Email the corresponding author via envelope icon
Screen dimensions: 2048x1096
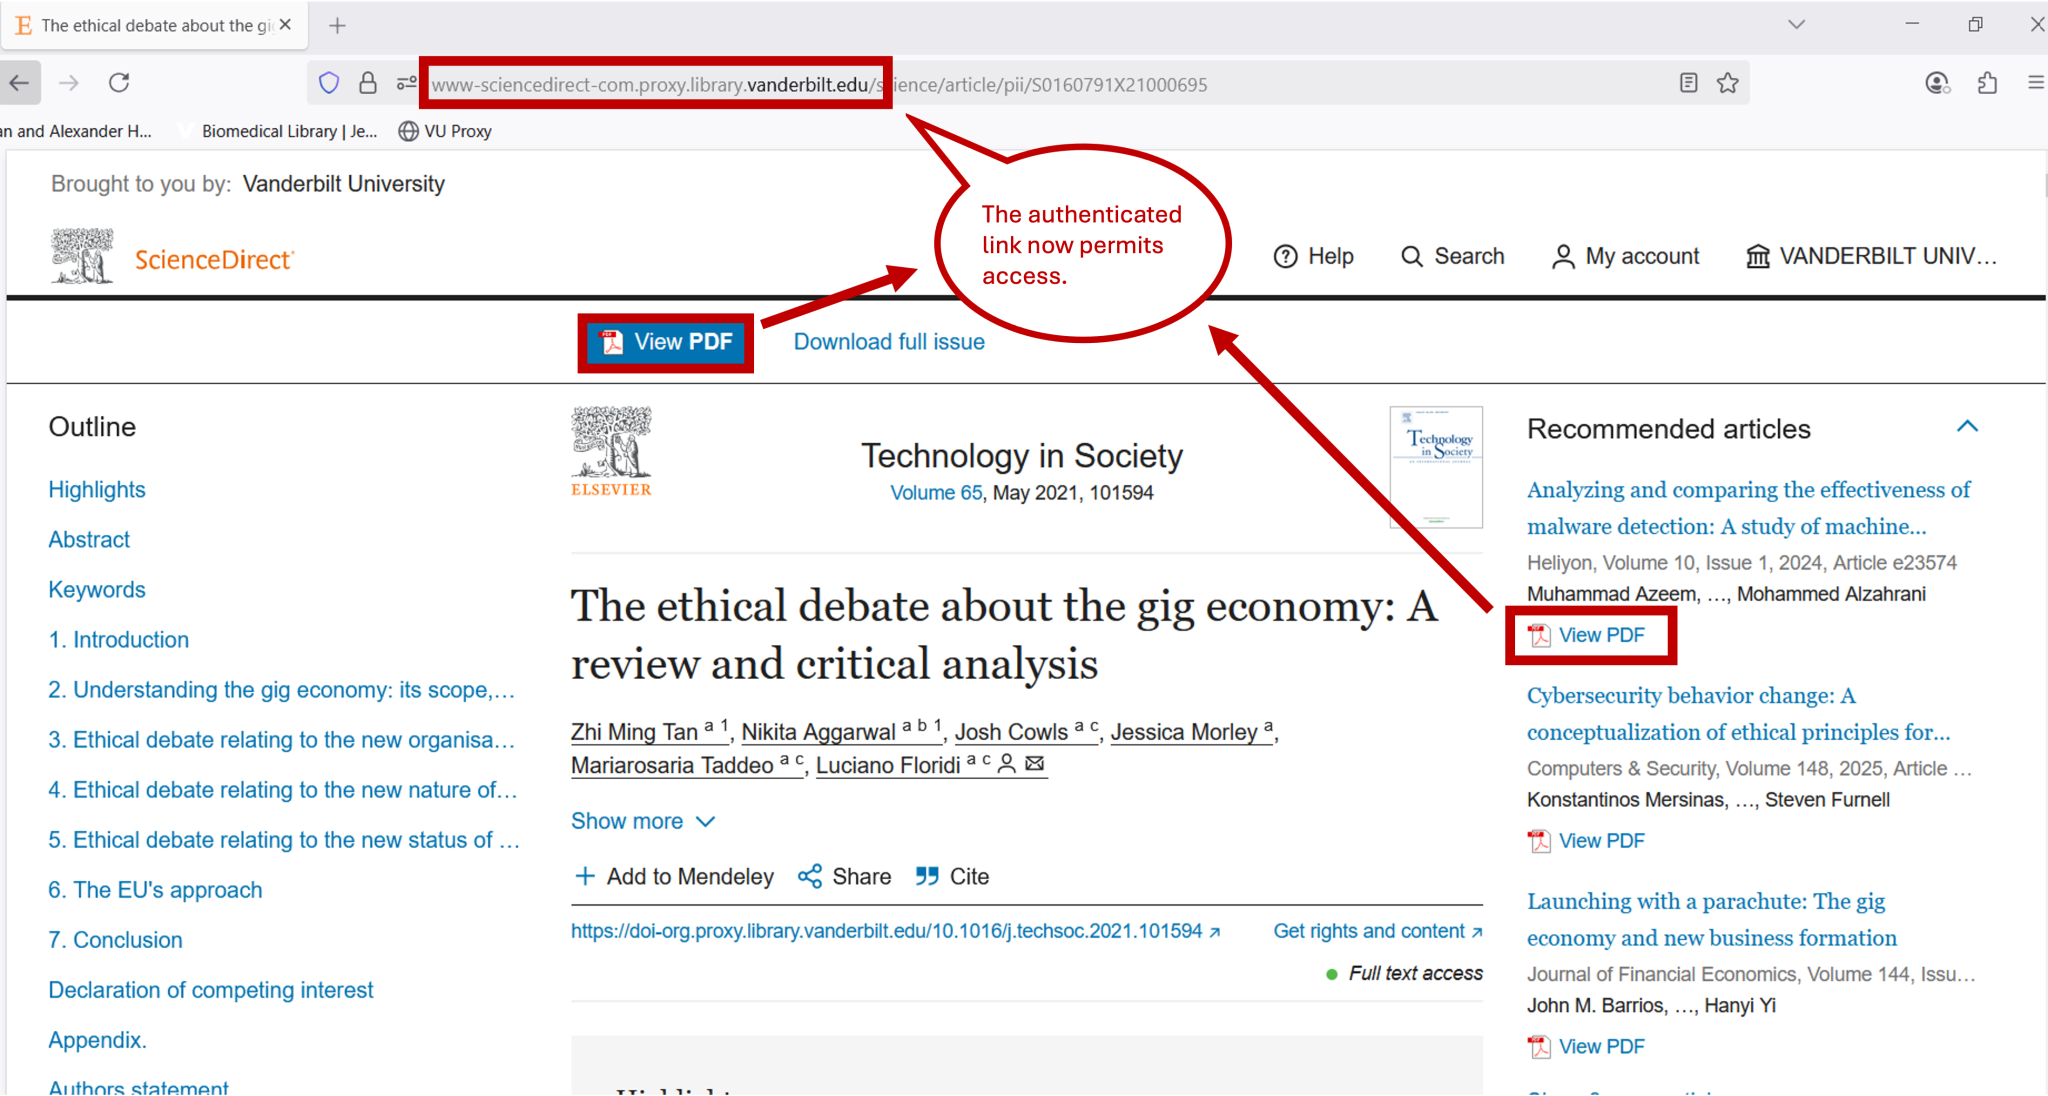[x=1035, y=764]
